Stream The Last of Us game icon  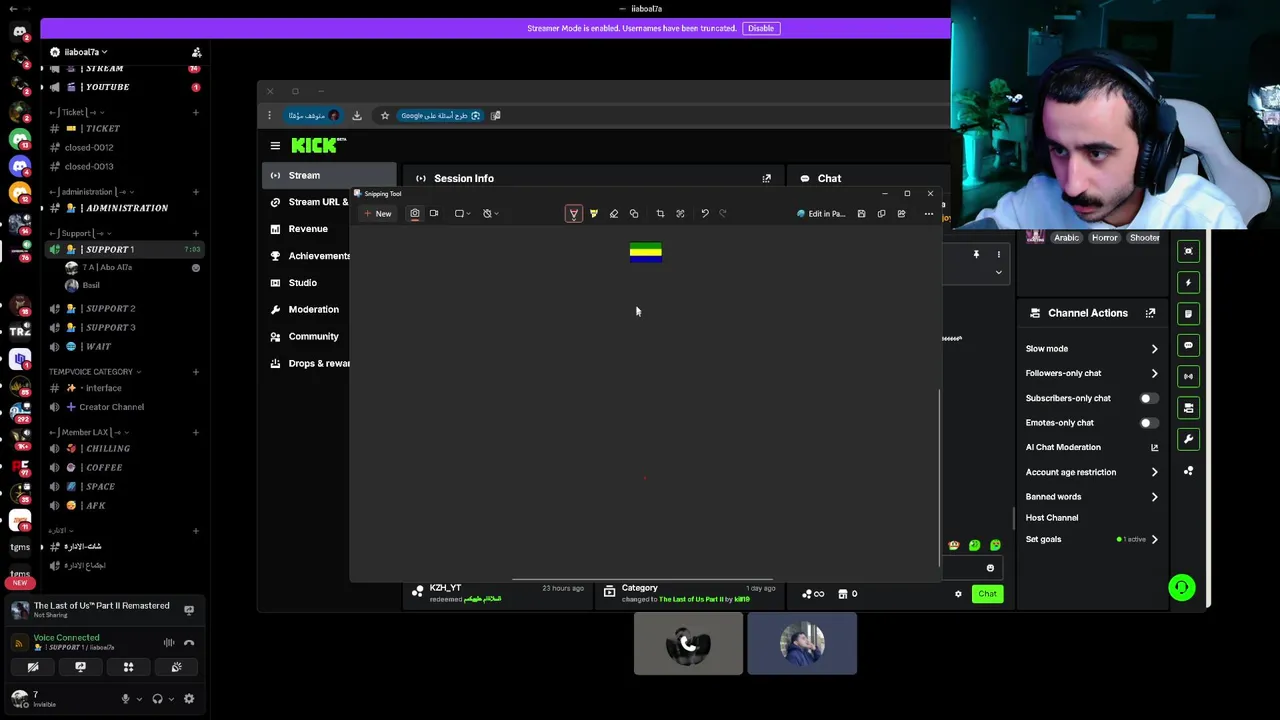pyautogui.click(x=189, y=609)
